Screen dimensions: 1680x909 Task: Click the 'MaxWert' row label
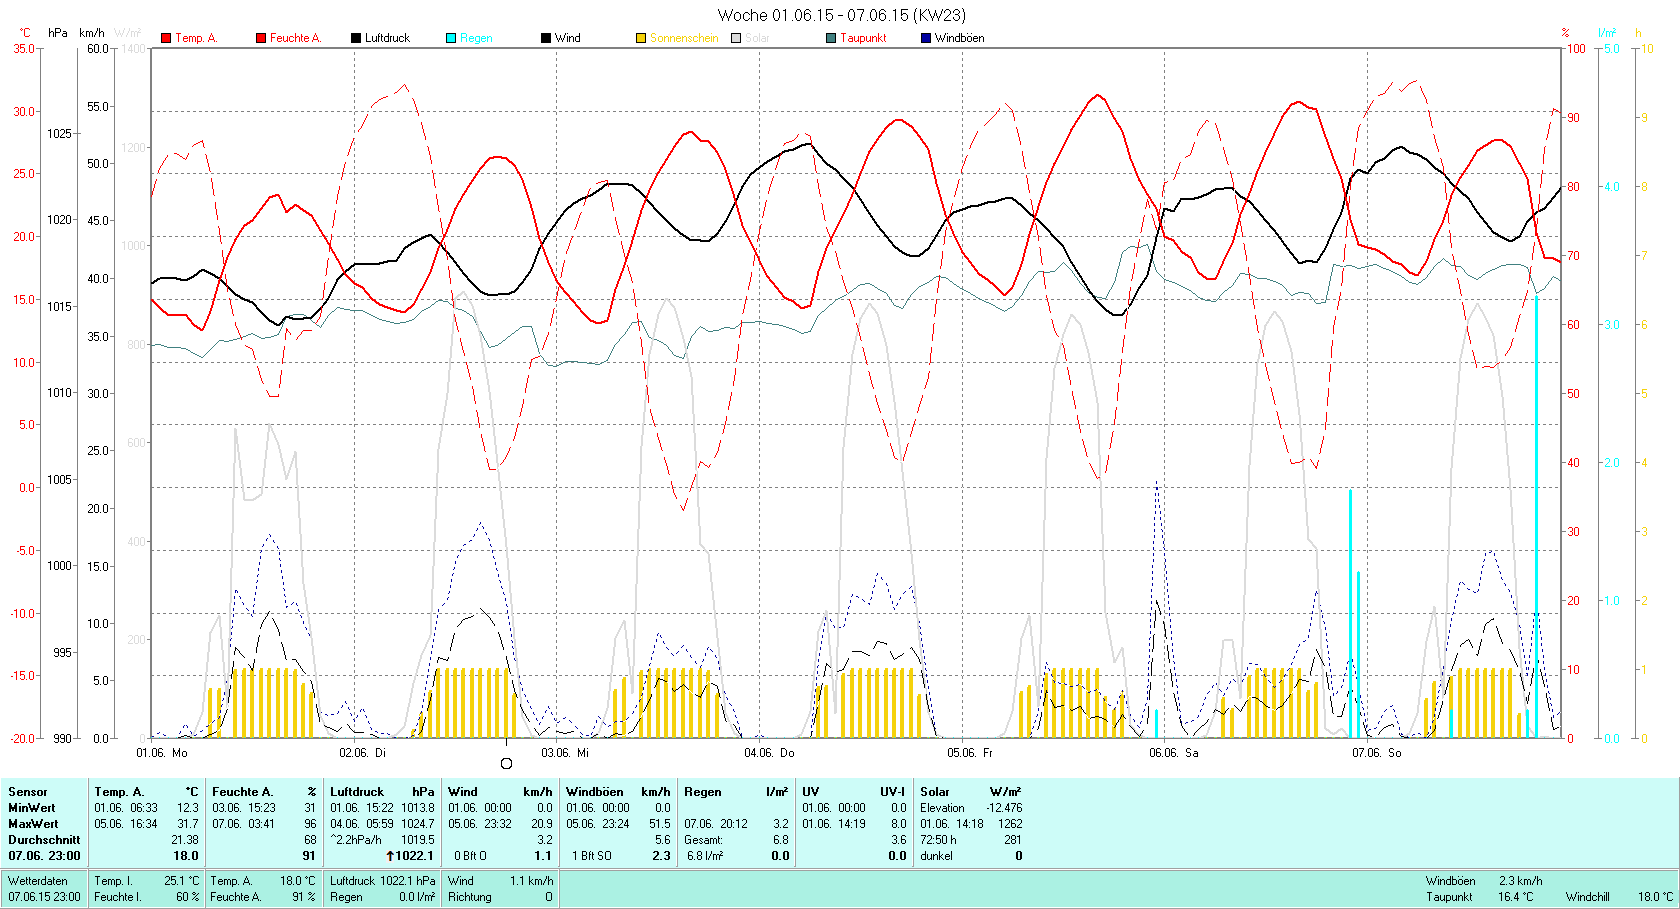tap(33, 824)
